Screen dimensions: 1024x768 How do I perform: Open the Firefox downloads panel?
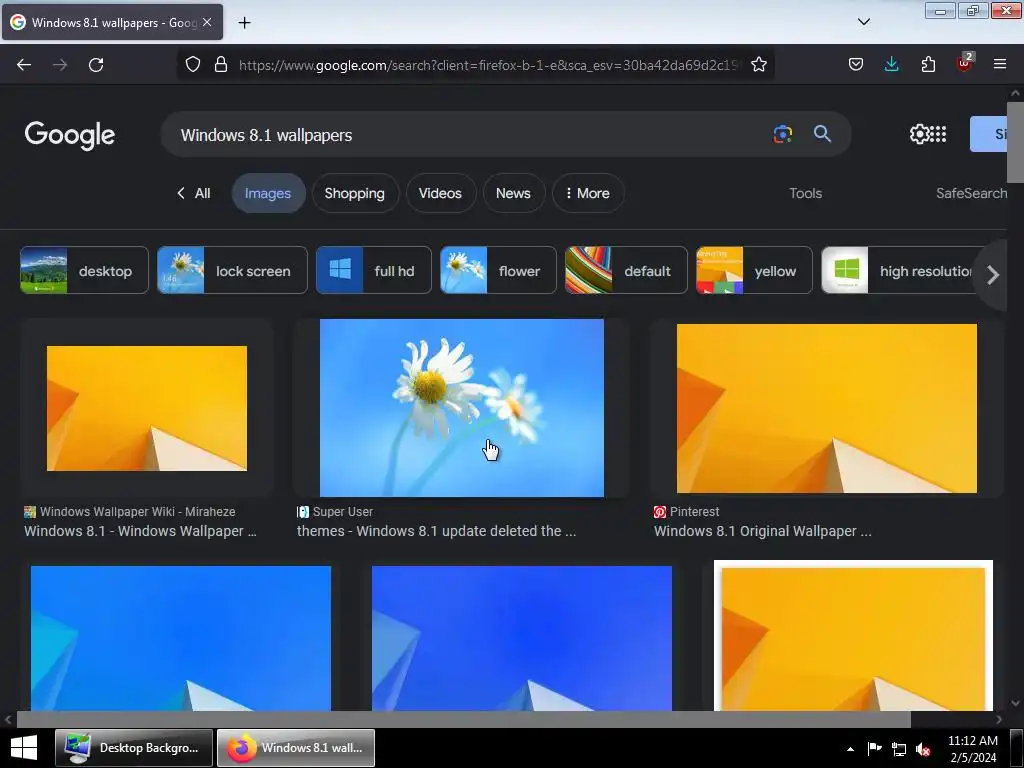pos(891,64)
